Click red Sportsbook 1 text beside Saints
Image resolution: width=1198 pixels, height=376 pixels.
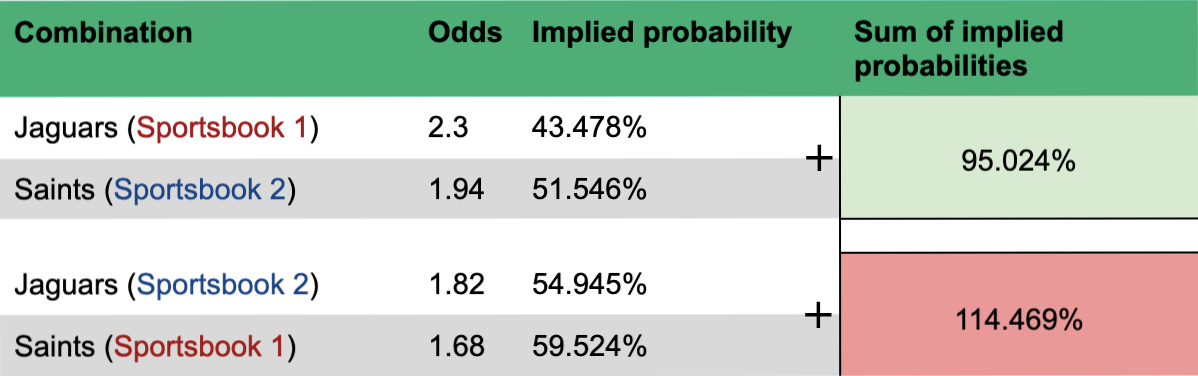199,346
